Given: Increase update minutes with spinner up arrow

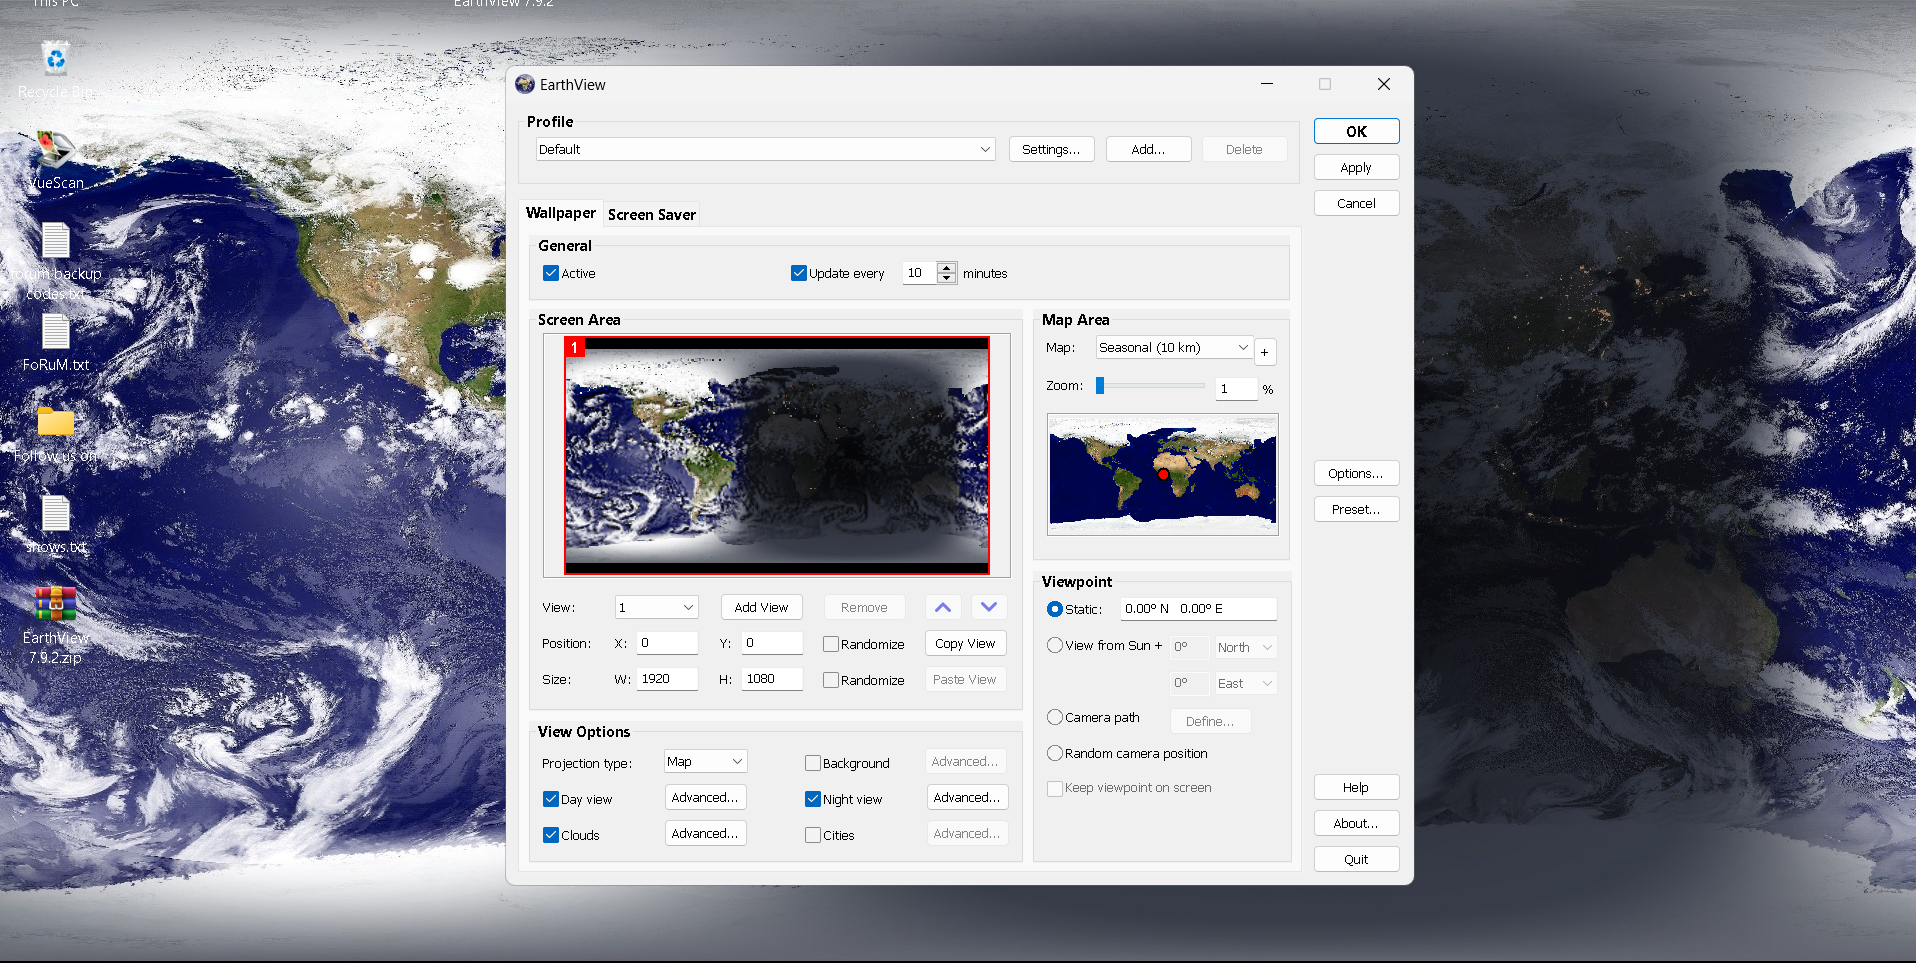Looking at the screenshot, I should pyautogui.click(x=947, y=268).
